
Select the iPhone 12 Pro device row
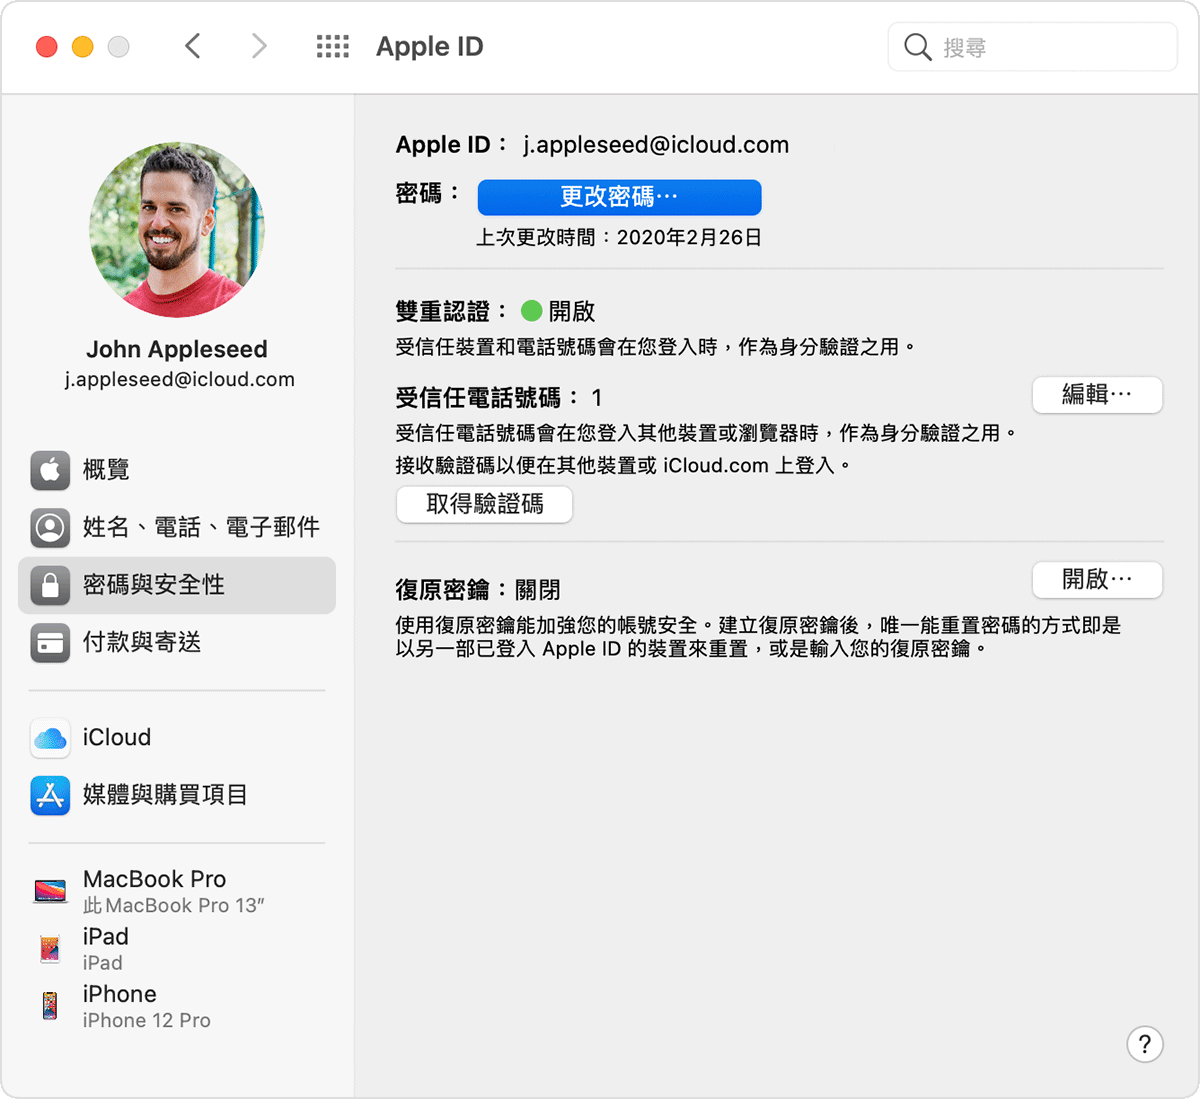(x=177, y=1006)
